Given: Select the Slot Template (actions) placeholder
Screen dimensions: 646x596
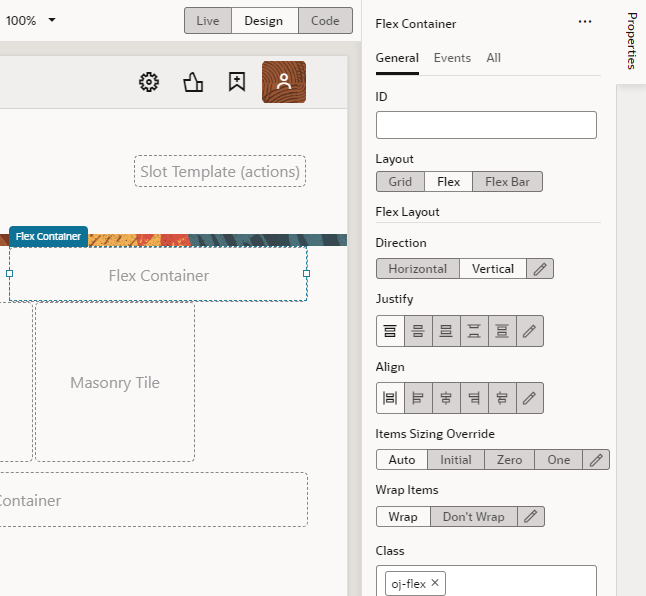Looking at the screenshot, I should [220, 171].
